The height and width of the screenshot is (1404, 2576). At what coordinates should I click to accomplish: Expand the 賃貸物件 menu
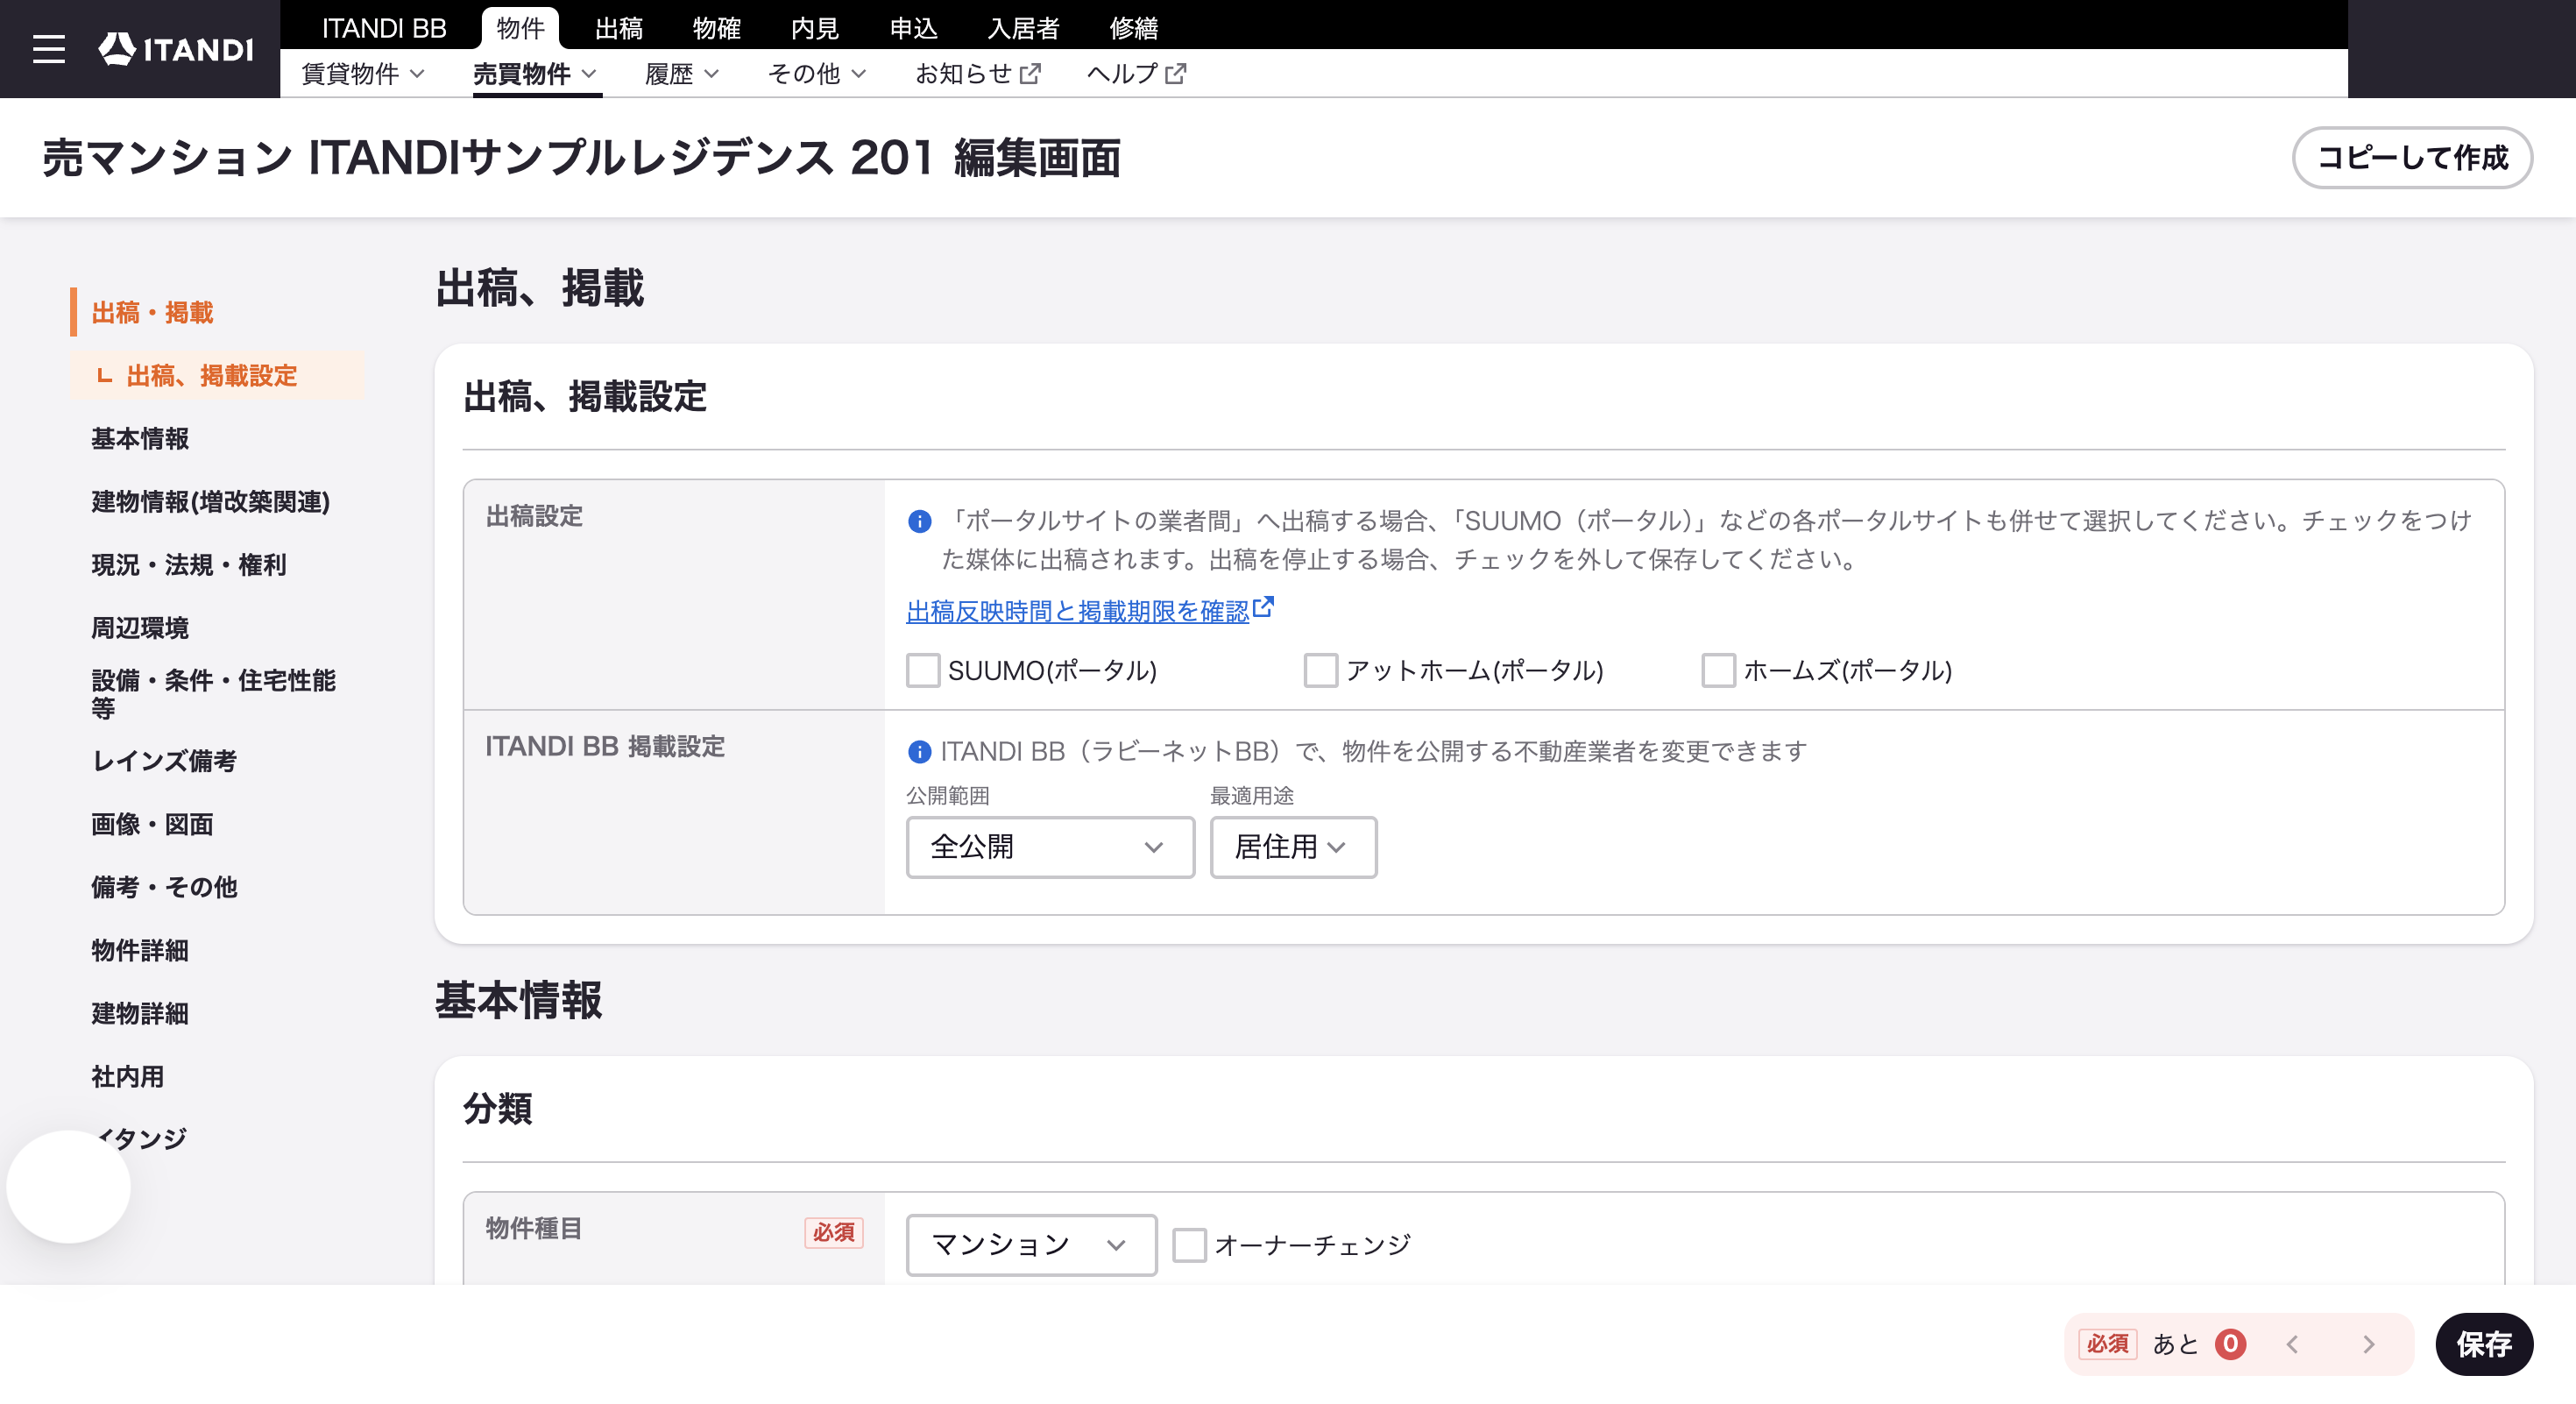(x=363, y=74)
